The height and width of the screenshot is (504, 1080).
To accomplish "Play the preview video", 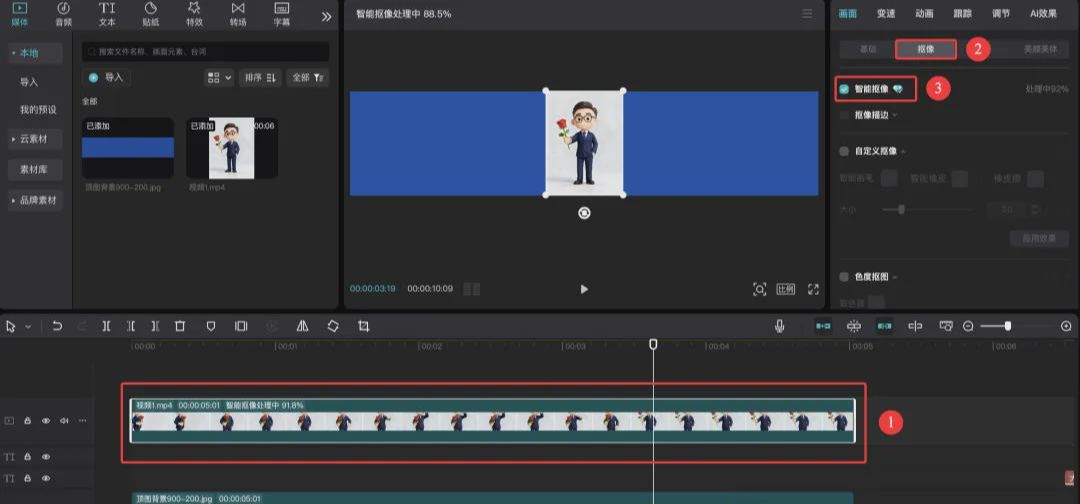I will point(584,289).
